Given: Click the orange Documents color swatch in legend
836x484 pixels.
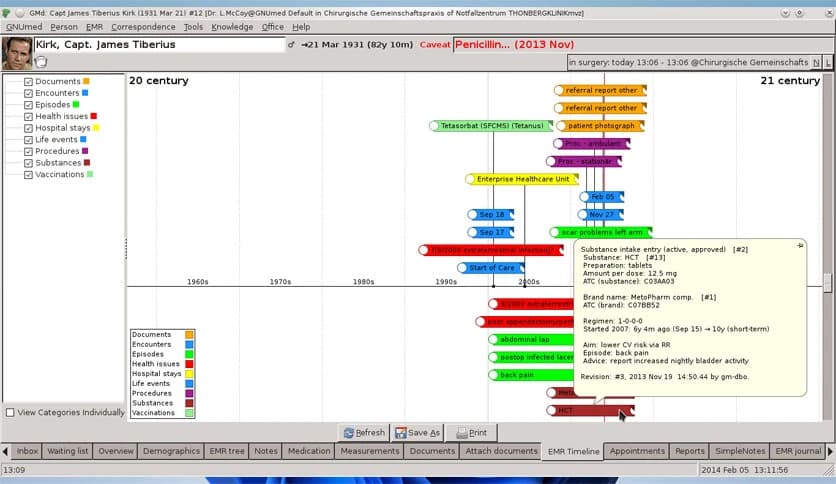Looking at the screenshot, I should coord(189,335).
